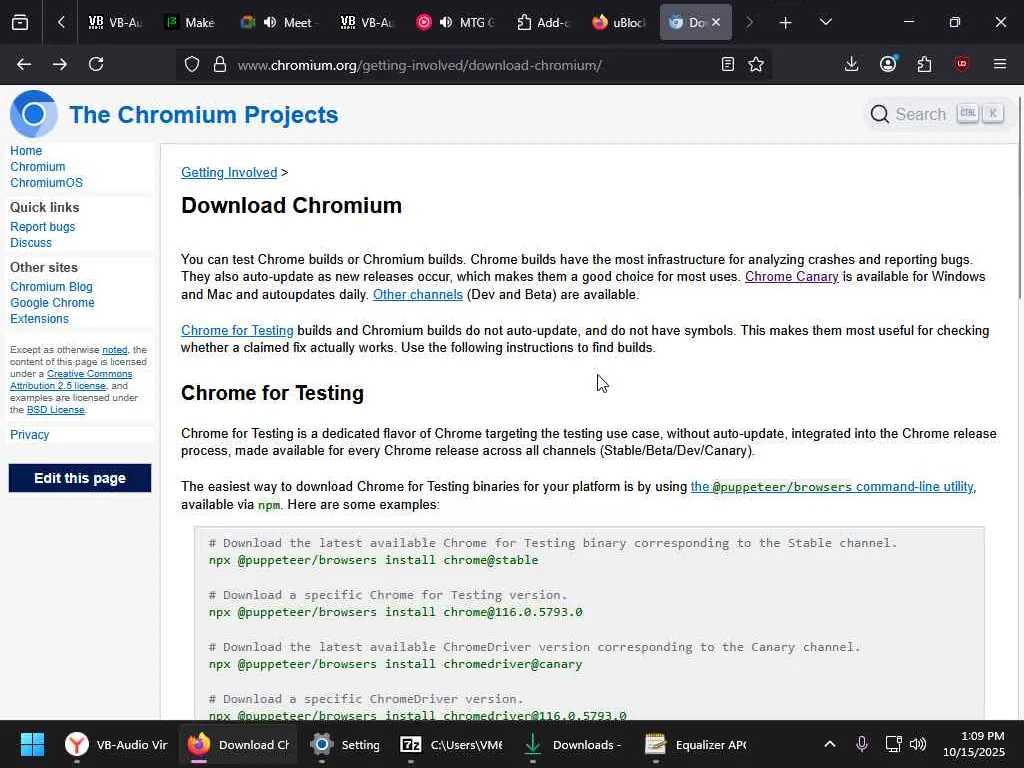1024x768 pixels.
Task: Switch to the Make tab
Action: [191, 22]
